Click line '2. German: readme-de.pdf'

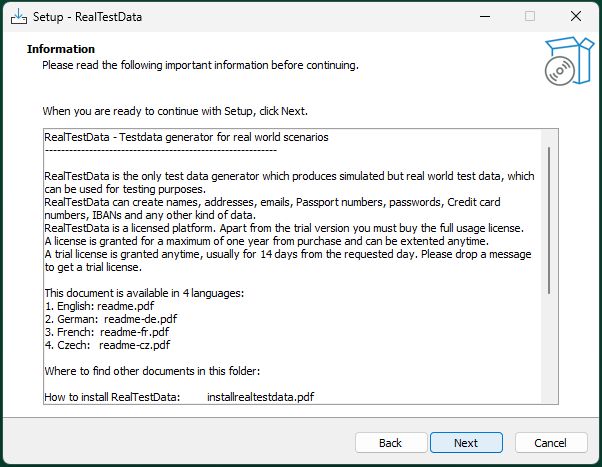111,319
